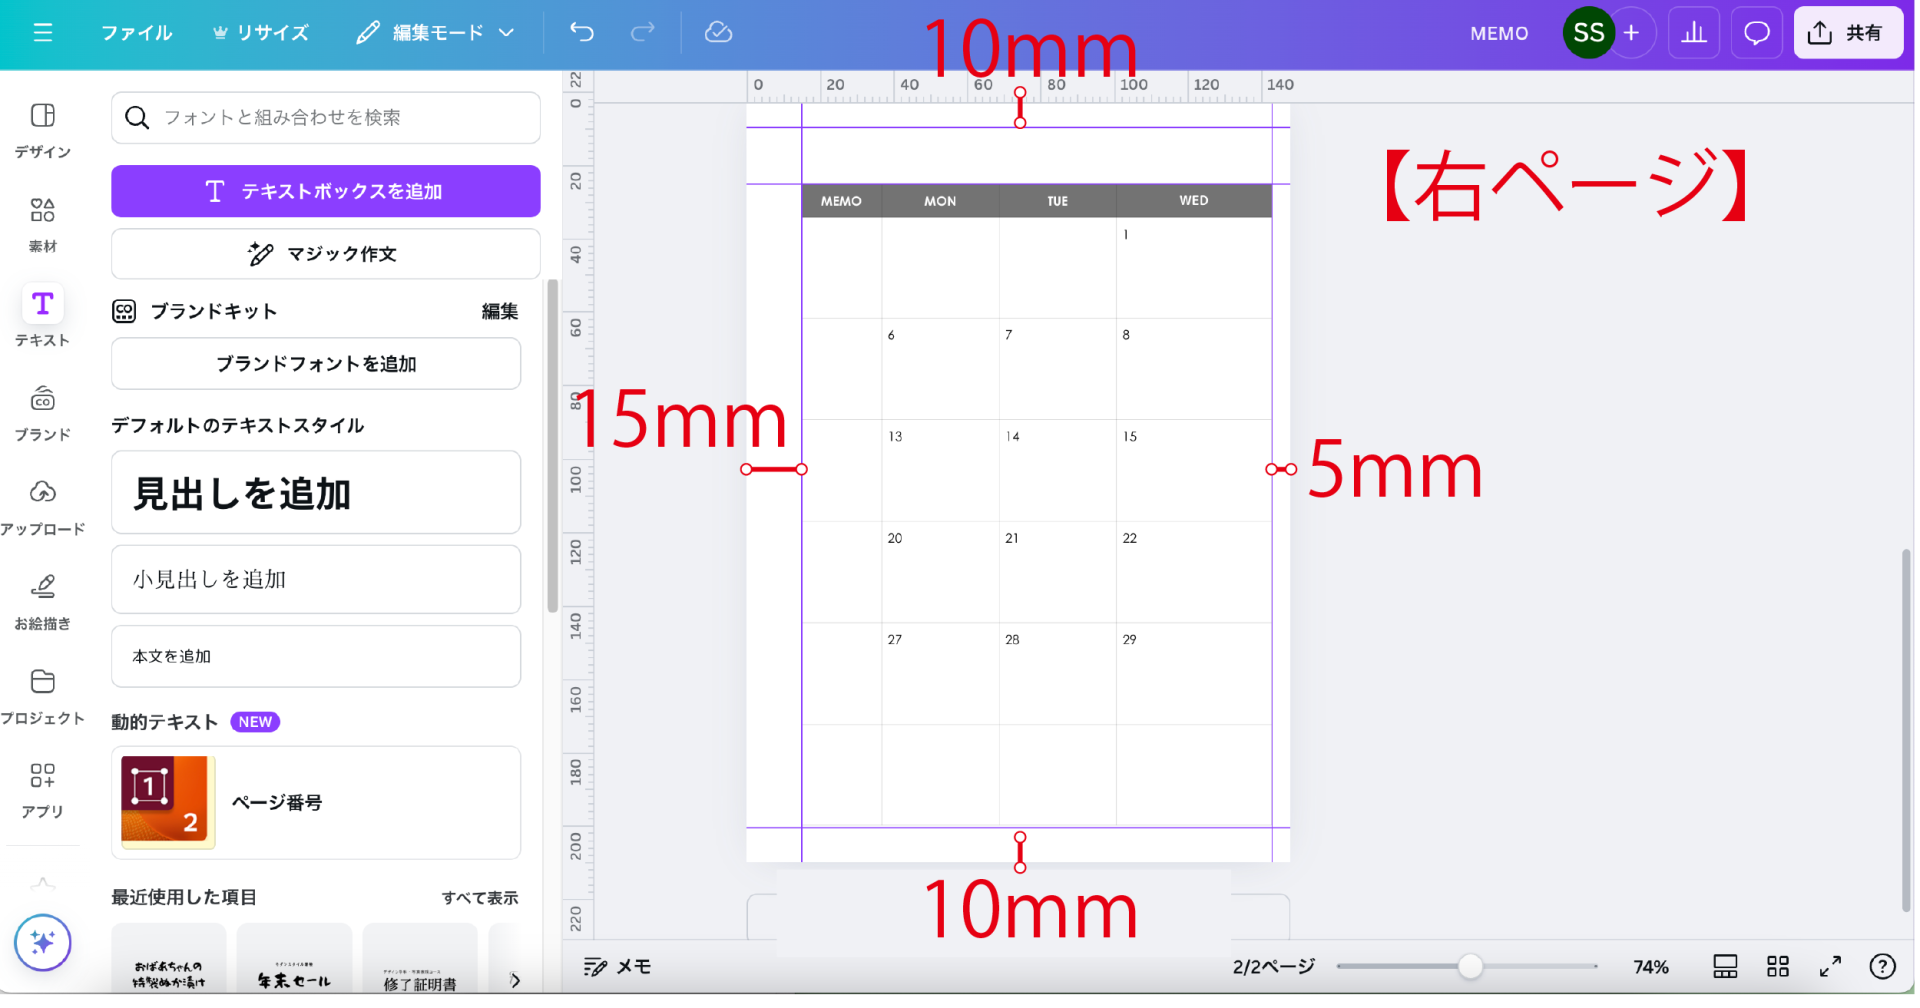Open the comments speech bubble icon
Viewport: 1920px width, 1008px height.
pyautogui.click(x=1757, y=33)
